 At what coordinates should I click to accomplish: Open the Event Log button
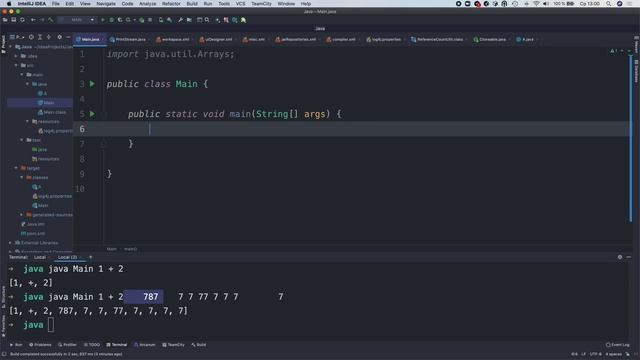tap(618, 345)
